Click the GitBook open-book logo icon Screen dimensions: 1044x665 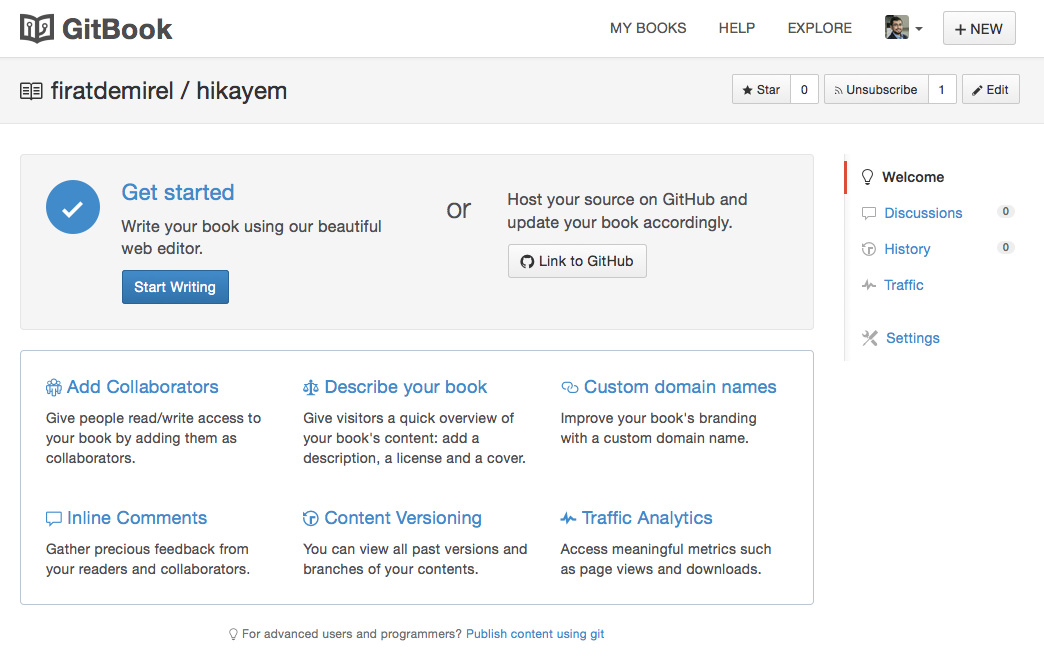(x=37, y=29)
